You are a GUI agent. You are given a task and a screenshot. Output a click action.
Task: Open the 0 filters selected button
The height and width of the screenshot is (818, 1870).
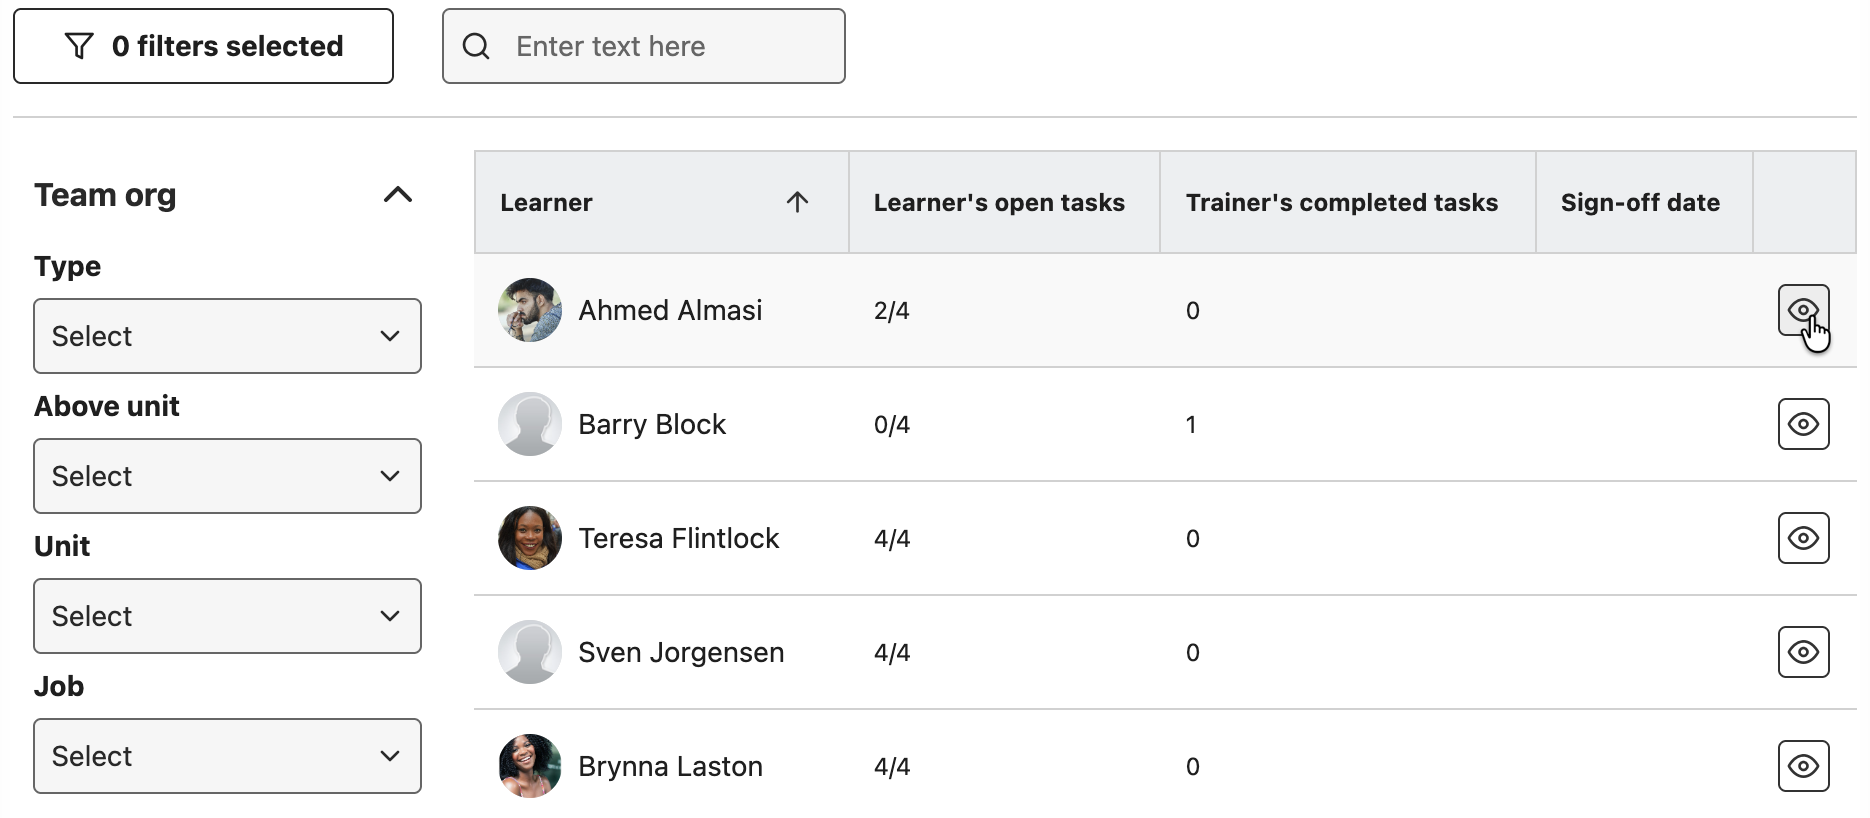[x=203, y=46]
